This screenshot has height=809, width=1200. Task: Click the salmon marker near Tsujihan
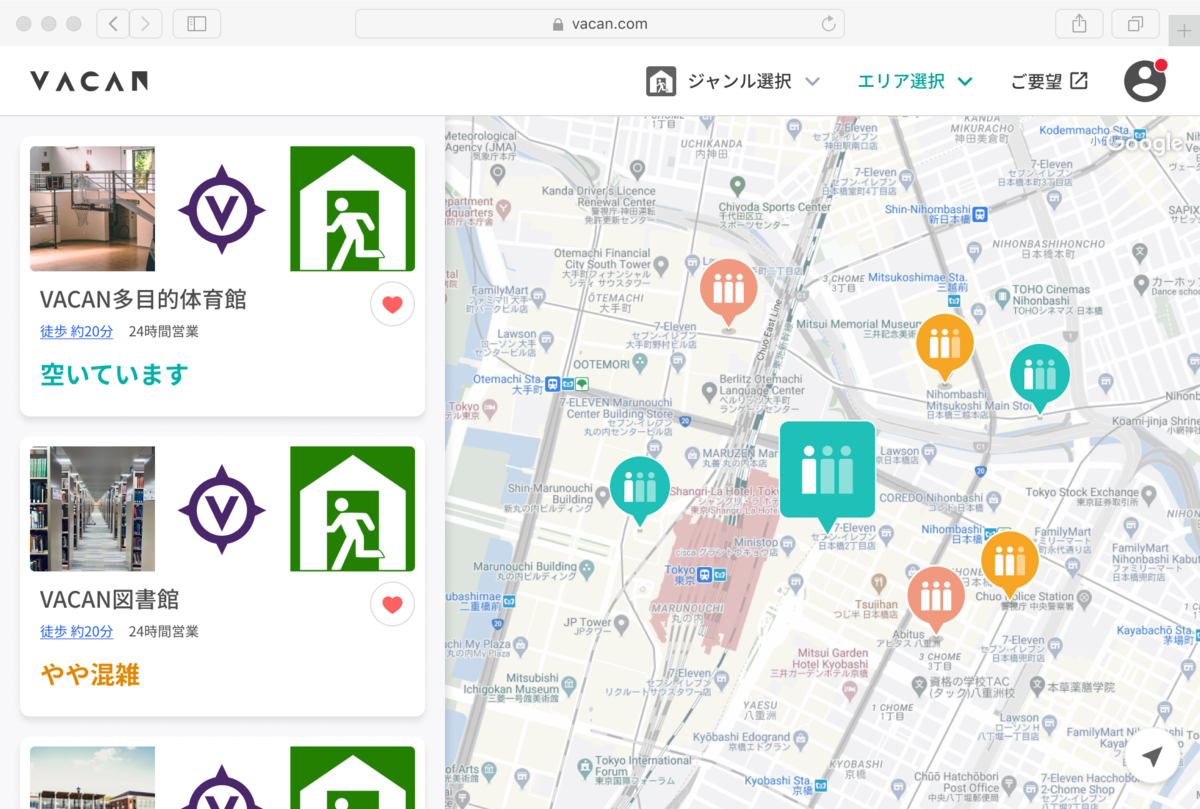tap(935, 595)
